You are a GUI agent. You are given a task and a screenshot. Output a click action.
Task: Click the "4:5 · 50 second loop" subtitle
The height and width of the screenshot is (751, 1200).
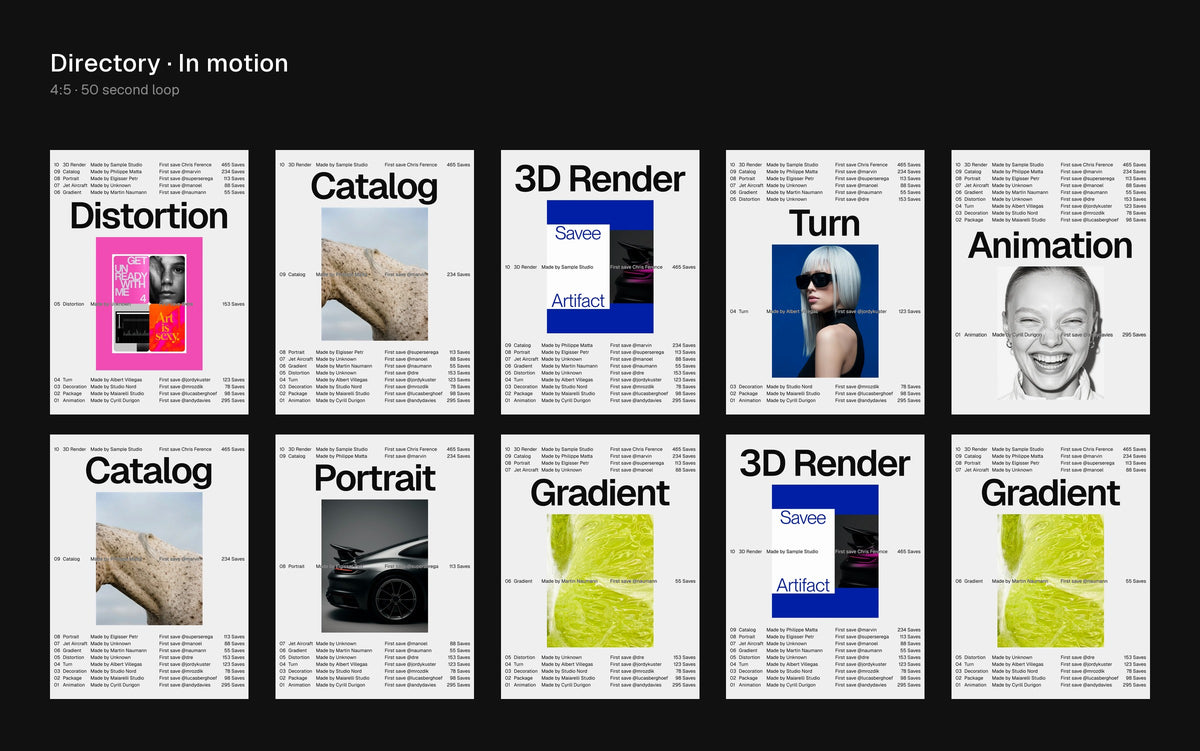click(x=115, y=90)
